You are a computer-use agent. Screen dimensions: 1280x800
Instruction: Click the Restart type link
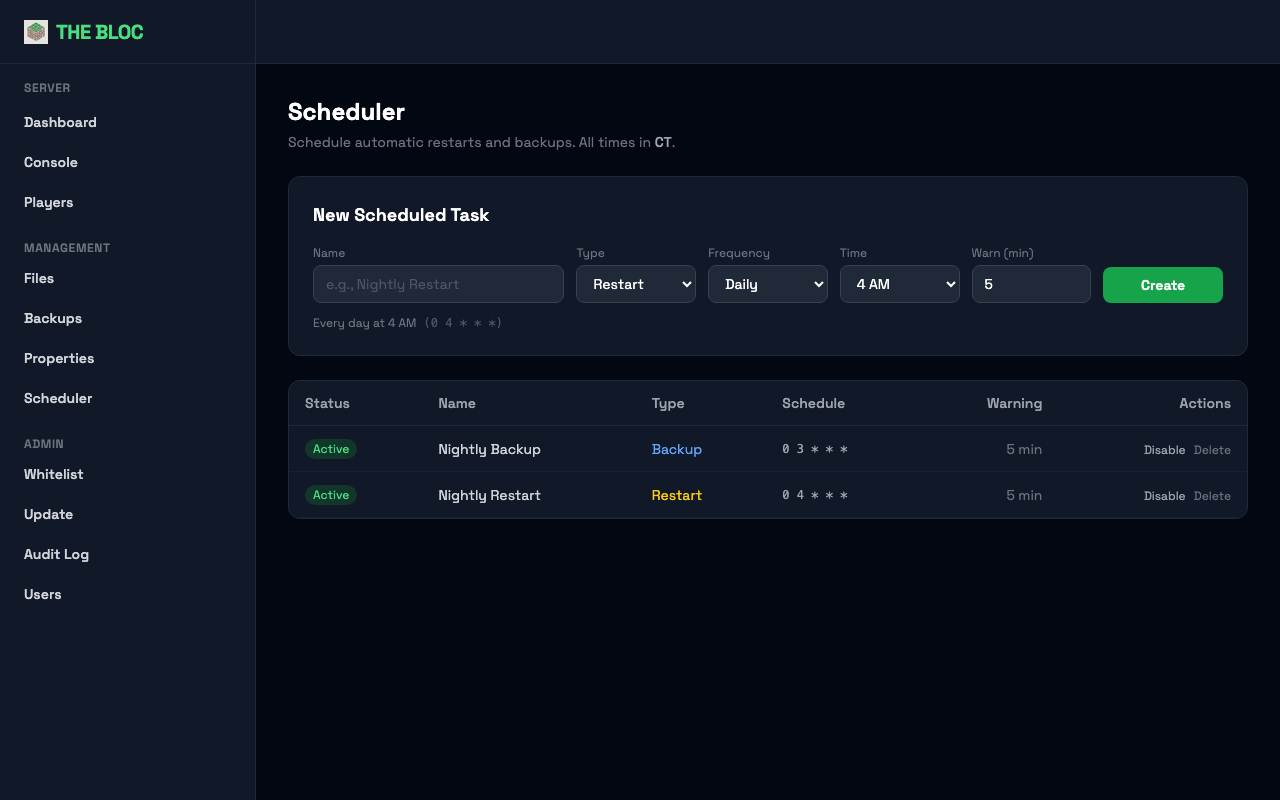click(677, 495)
